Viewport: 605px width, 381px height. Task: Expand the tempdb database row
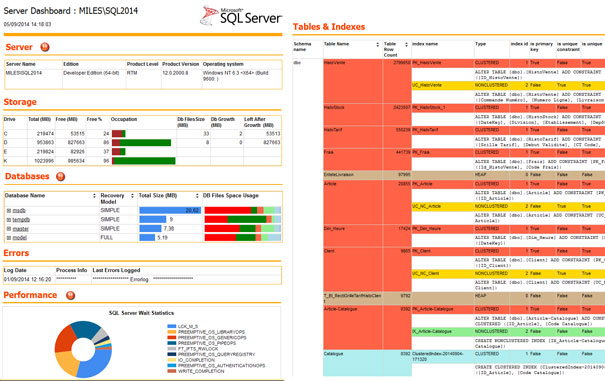click(x=8, y=220)
